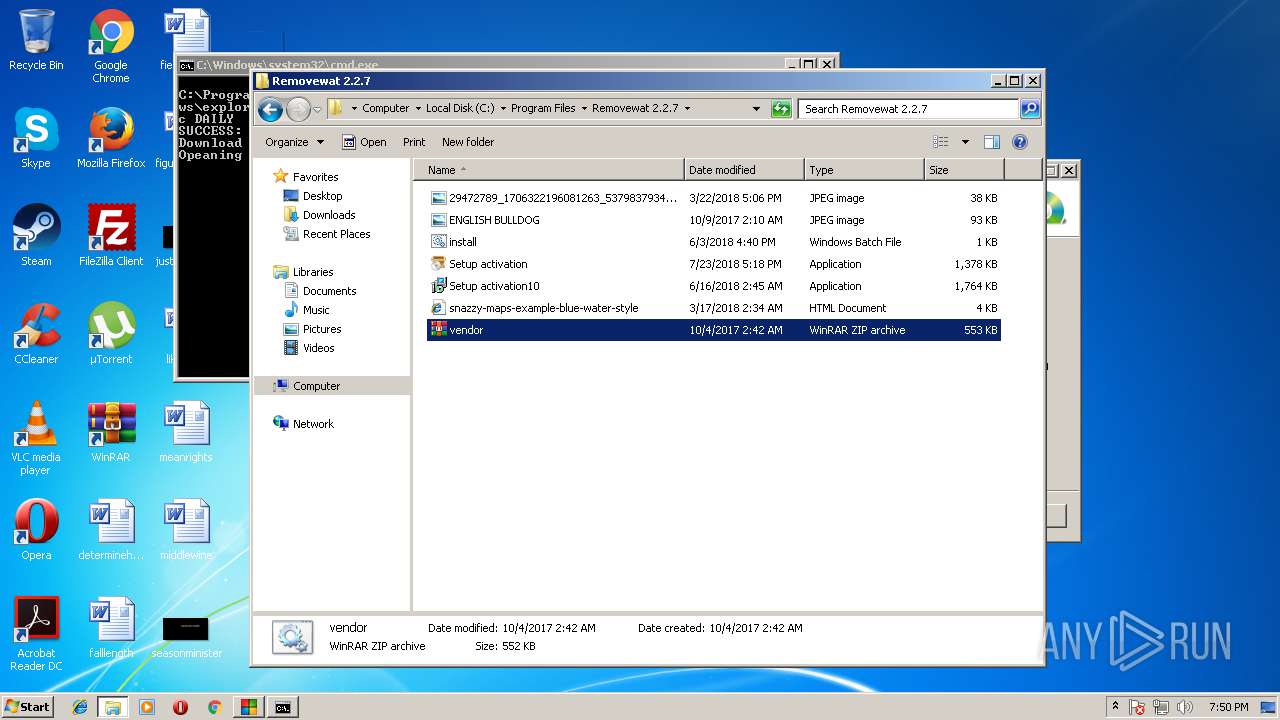Sort files by the Name column header
Viewport: 1280px width, 720px height.
549,170
